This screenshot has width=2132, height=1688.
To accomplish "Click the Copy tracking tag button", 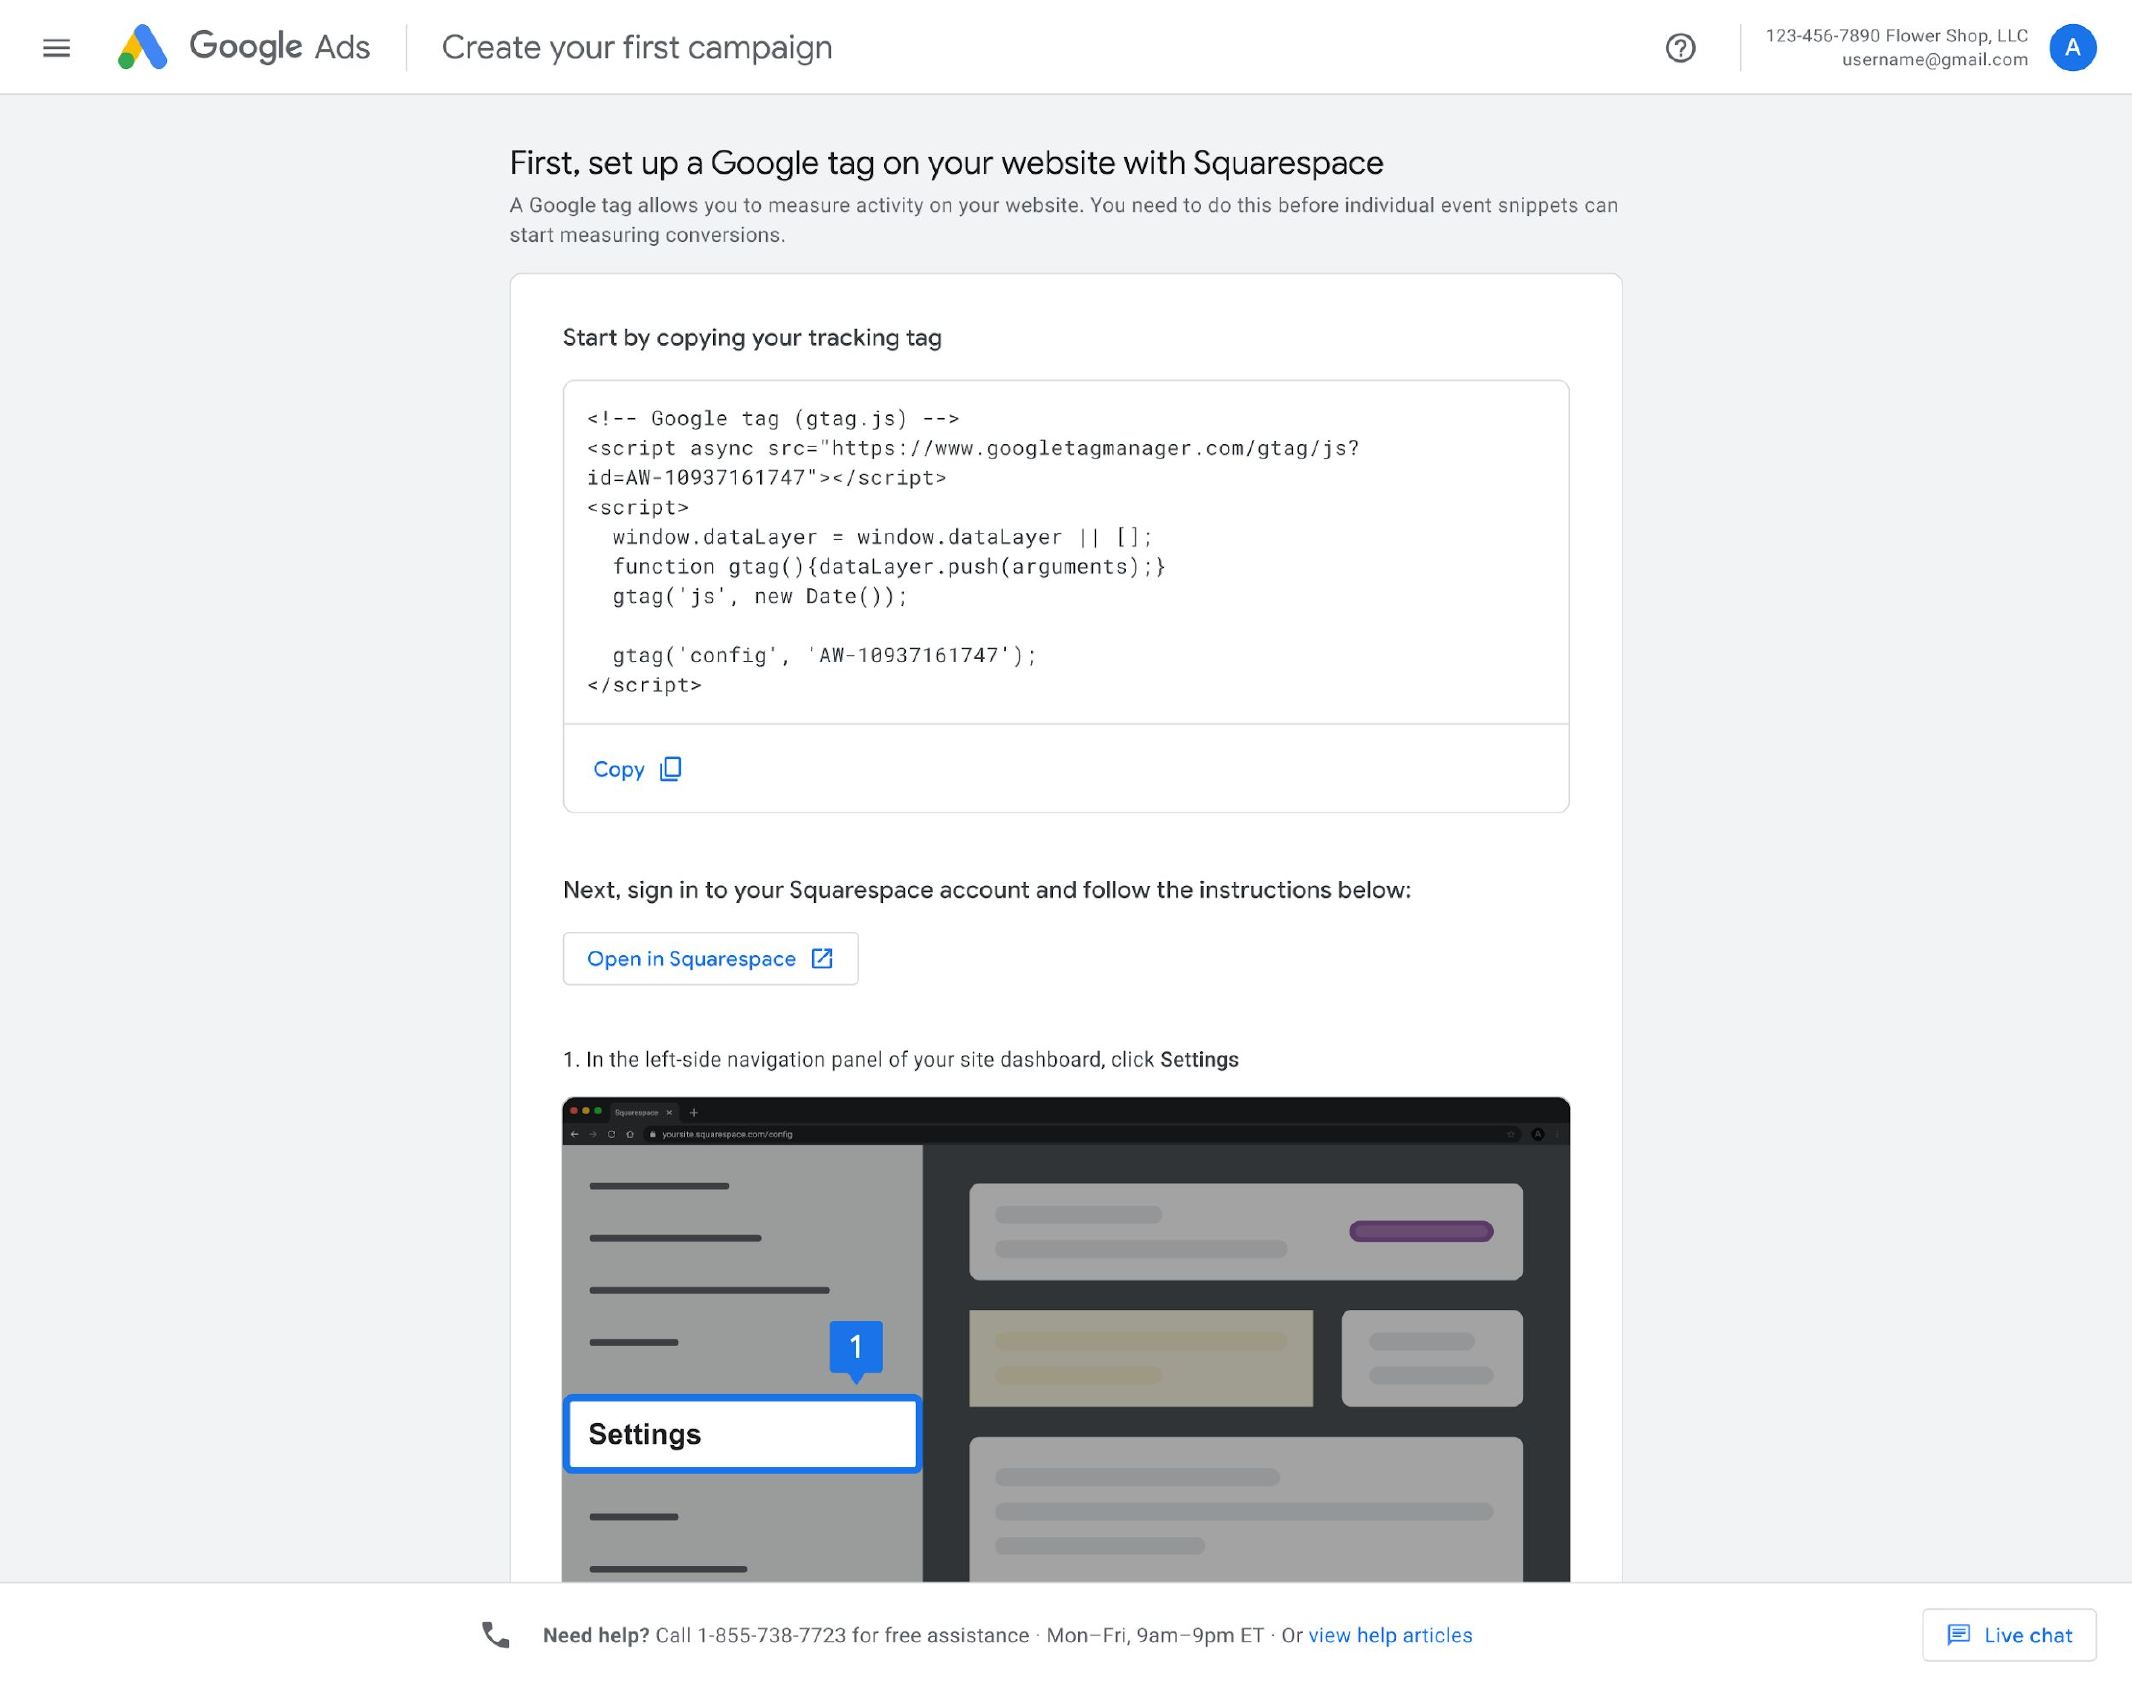I will pos(637,769).
